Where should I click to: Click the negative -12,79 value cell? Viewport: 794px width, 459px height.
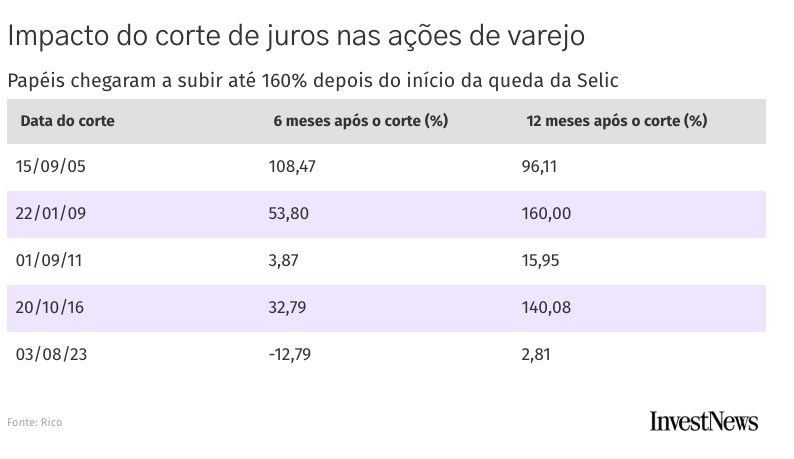[291, 354]
